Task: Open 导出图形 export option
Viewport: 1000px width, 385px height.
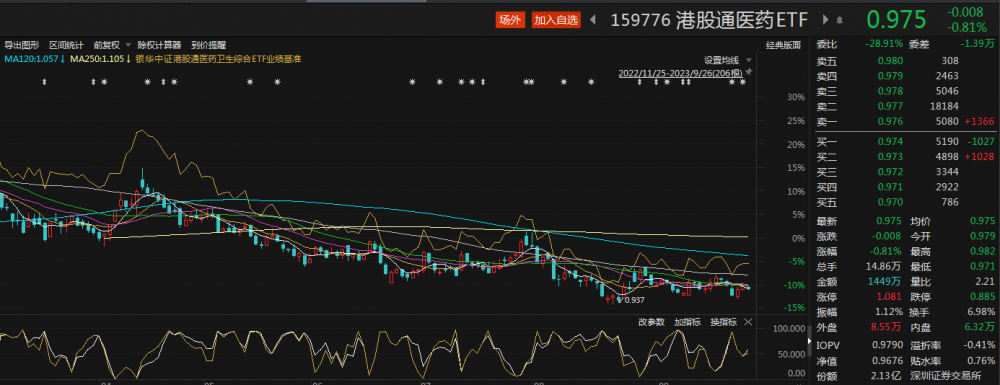Action: click(22, 45)
